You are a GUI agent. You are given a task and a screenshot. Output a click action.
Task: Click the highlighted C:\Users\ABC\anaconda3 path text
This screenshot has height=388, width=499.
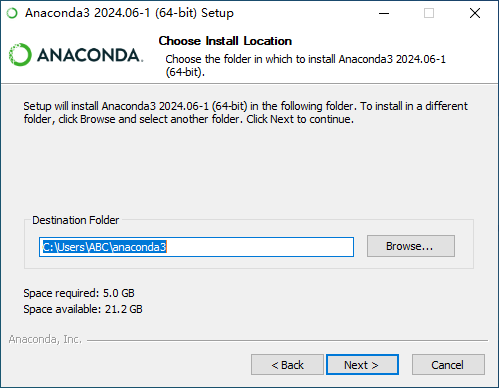click(x=104, y=247)
